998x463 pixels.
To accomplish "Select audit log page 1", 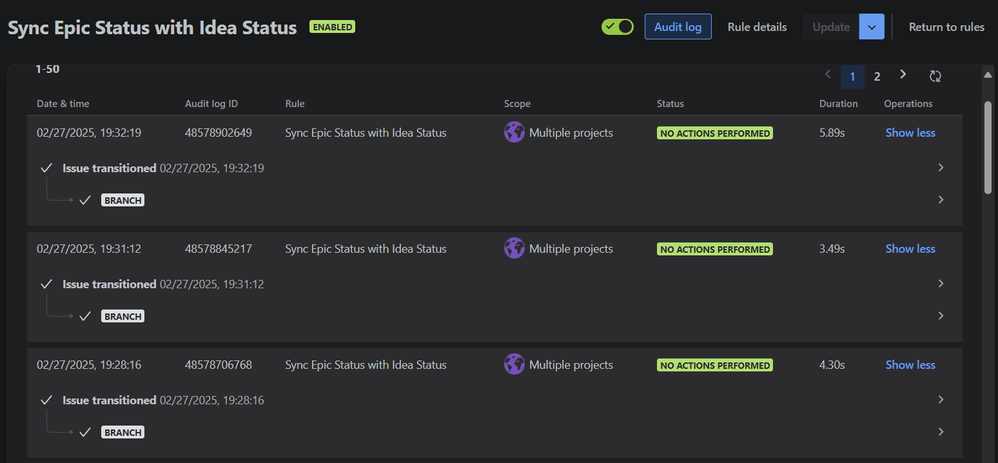I will [852, 76].
